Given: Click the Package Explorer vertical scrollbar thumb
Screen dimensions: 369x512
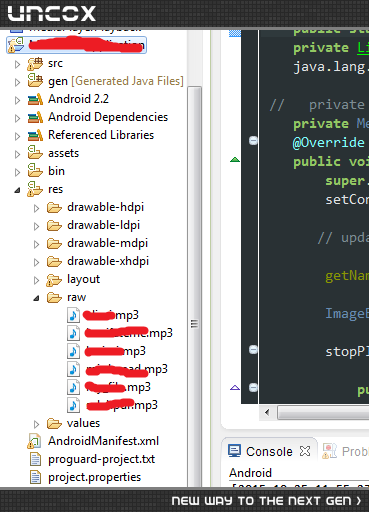Looking at the screenshot, I should tap(194, 287).
